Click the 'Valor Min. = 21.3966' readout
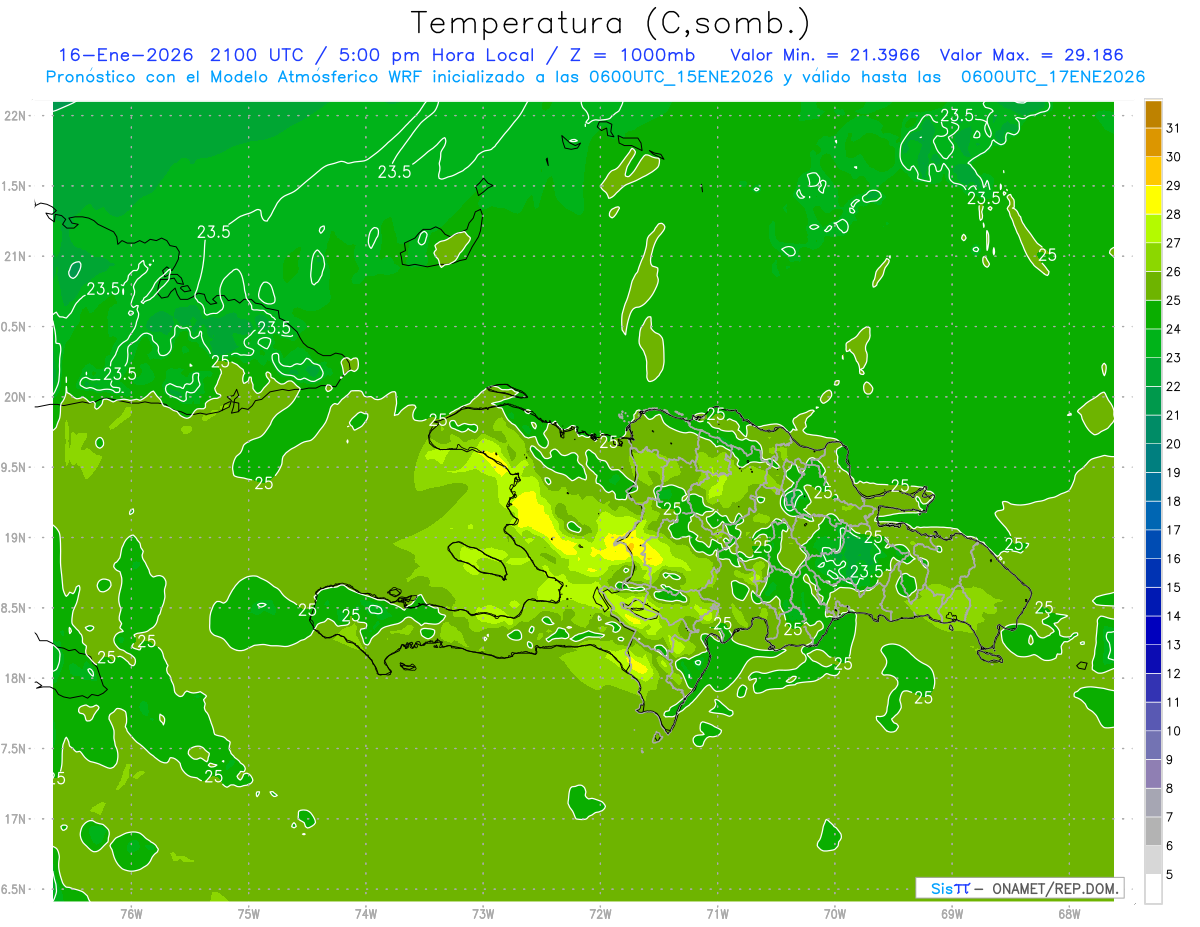The image size is (1200, 927). point(825,55)
